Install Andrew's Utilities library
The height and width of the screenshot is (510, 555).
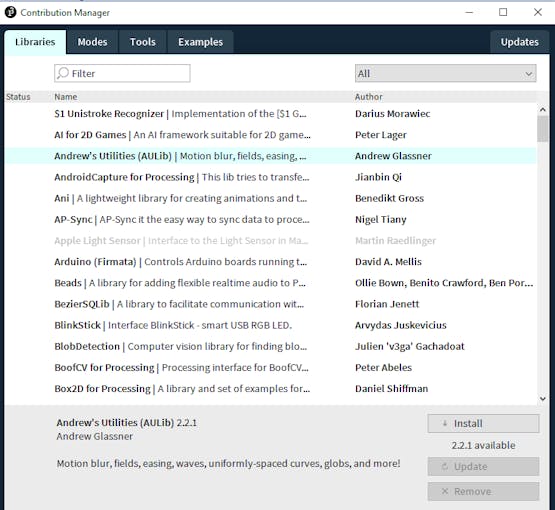coord(483,423)
